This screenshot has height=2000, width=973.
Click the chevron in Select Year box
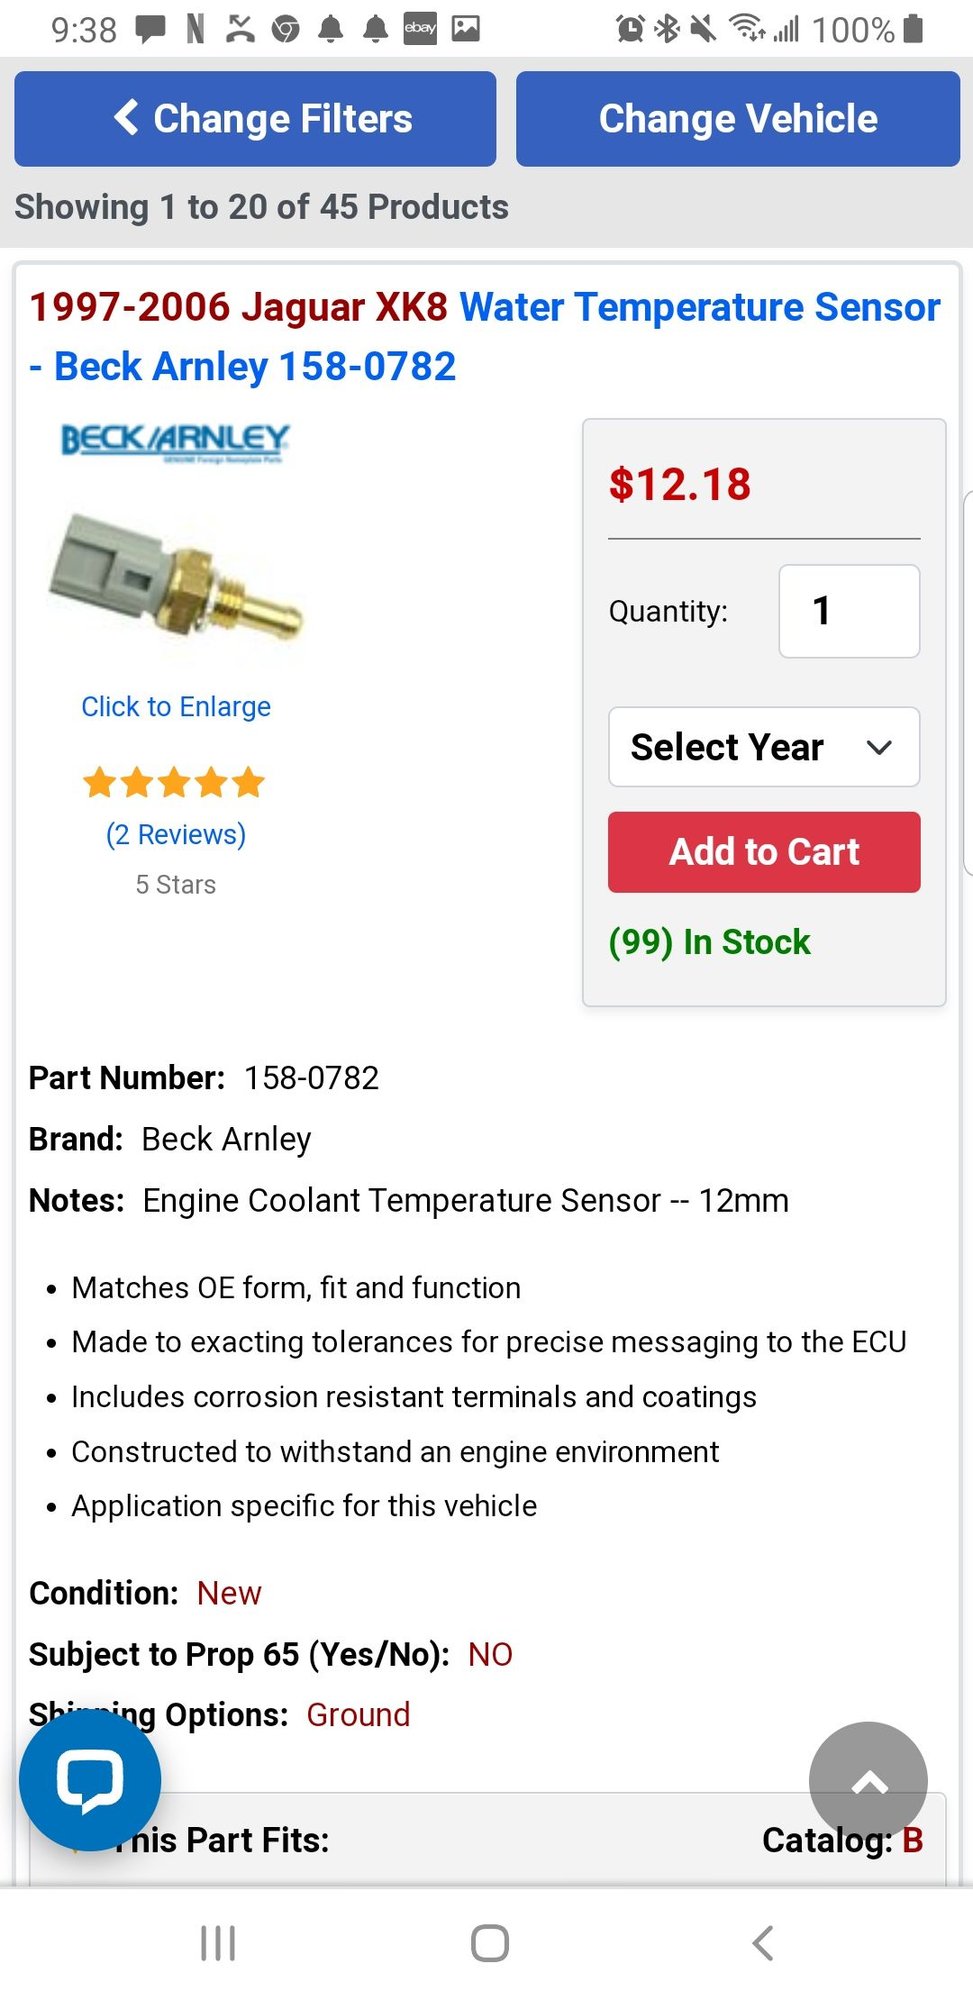[x=879, y=747]
